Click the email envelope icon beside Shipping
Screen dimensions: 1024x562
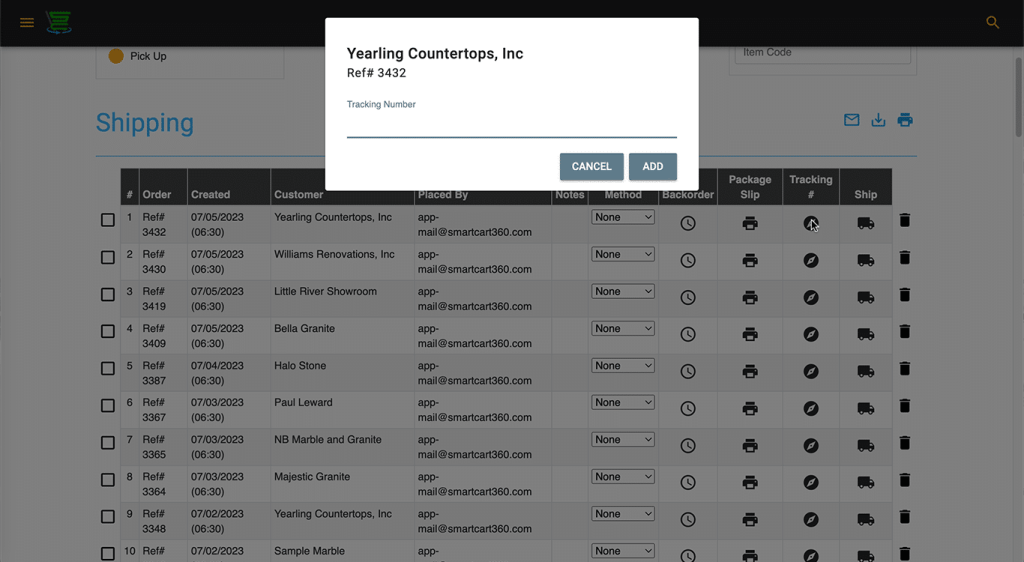[x=851, y=120]
